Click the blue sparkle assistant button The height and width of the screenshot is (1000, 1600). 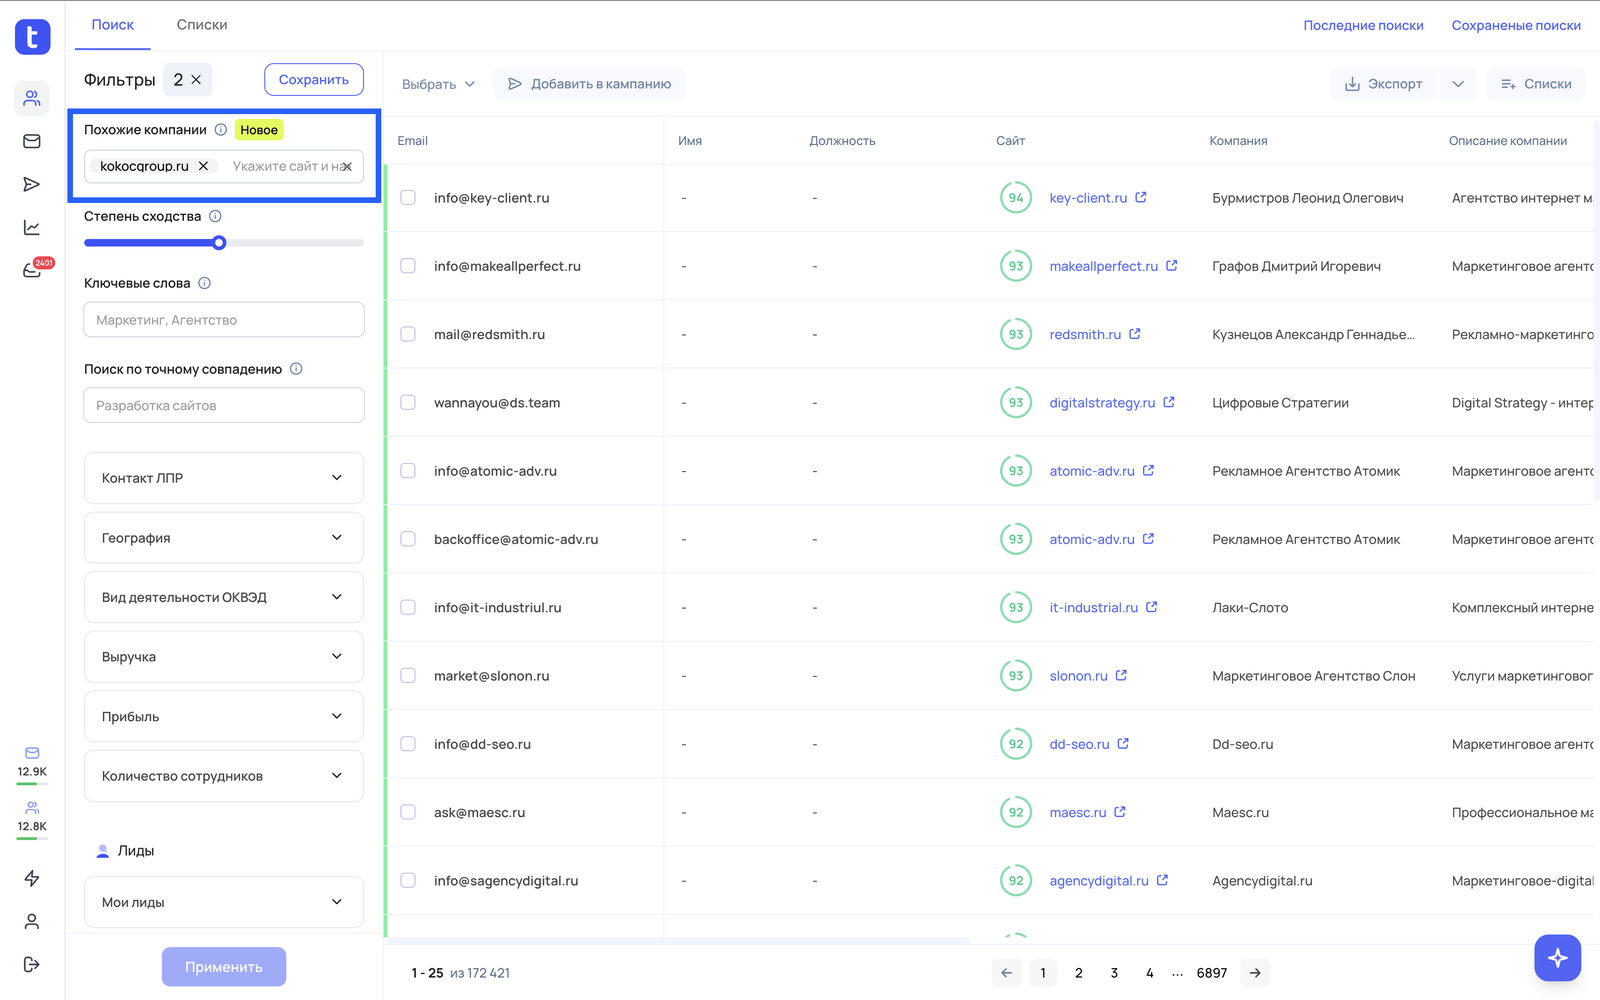pyautogui.click(x=1557, y=958)
